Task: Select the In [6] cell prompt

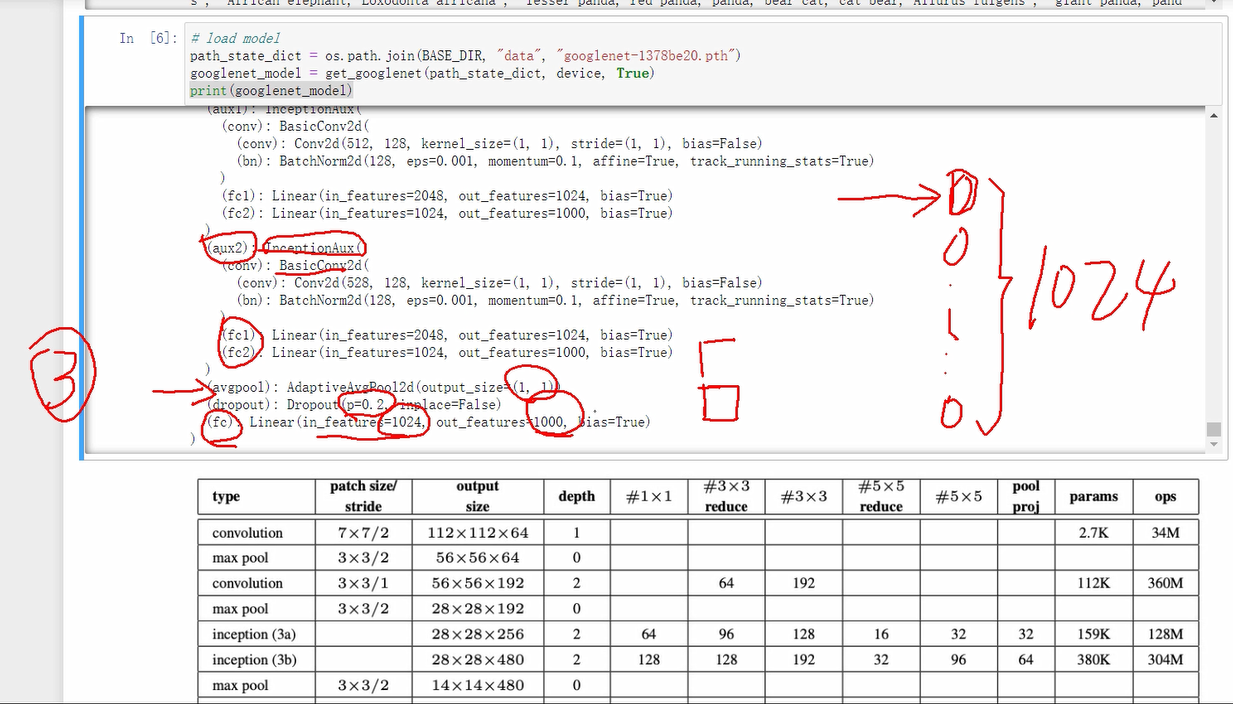Action: pos(148,38)
